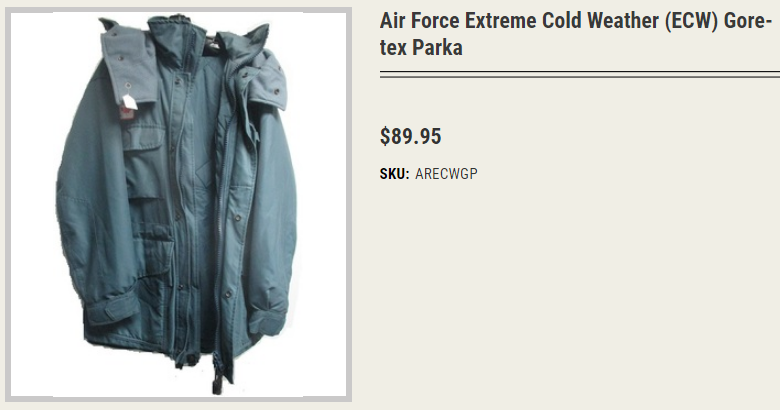Click the product title 'Air Force Extreme Cold Weather'
This screenshot has height=410, width=780.
(x=521, y=21)
